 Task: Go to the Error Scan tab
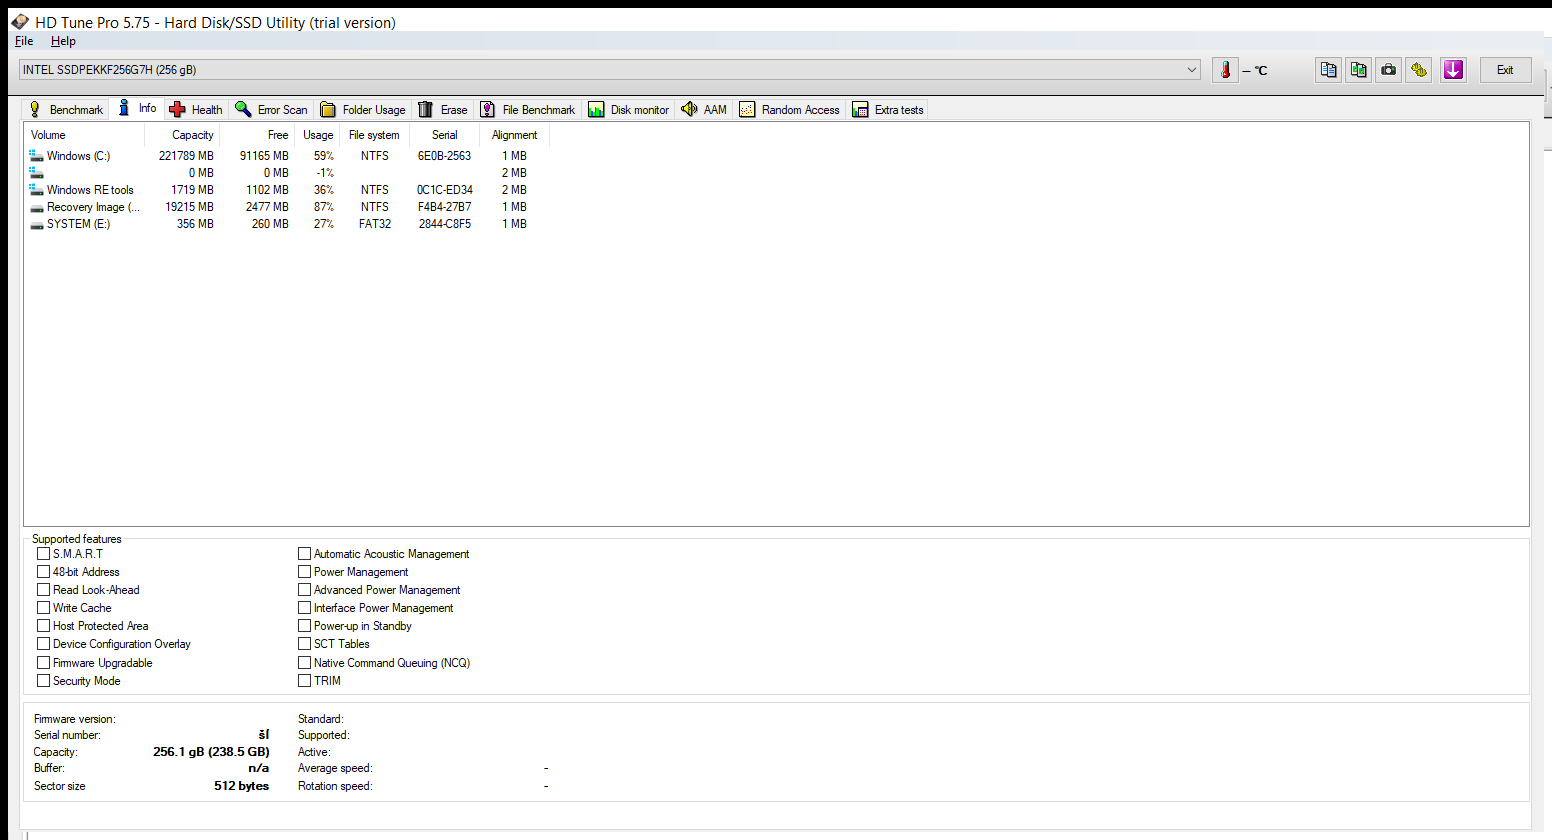click(x=271, y=110)
